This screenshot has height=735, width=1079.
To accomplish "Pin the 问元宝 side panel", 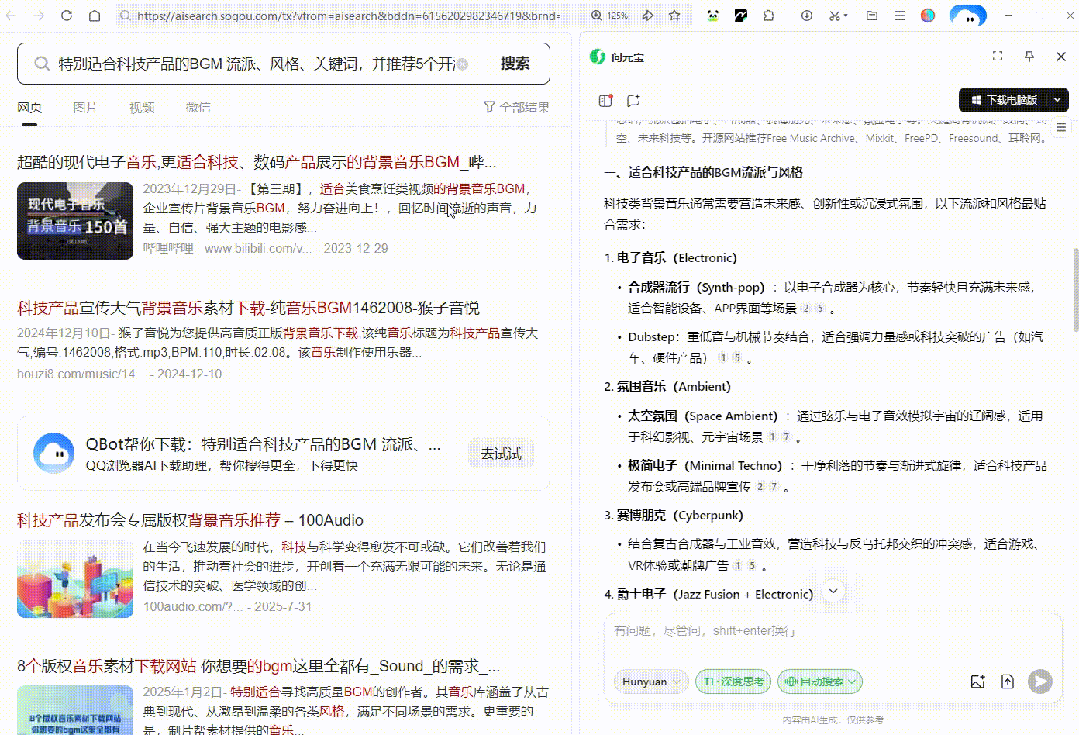I will point(1029,56).
